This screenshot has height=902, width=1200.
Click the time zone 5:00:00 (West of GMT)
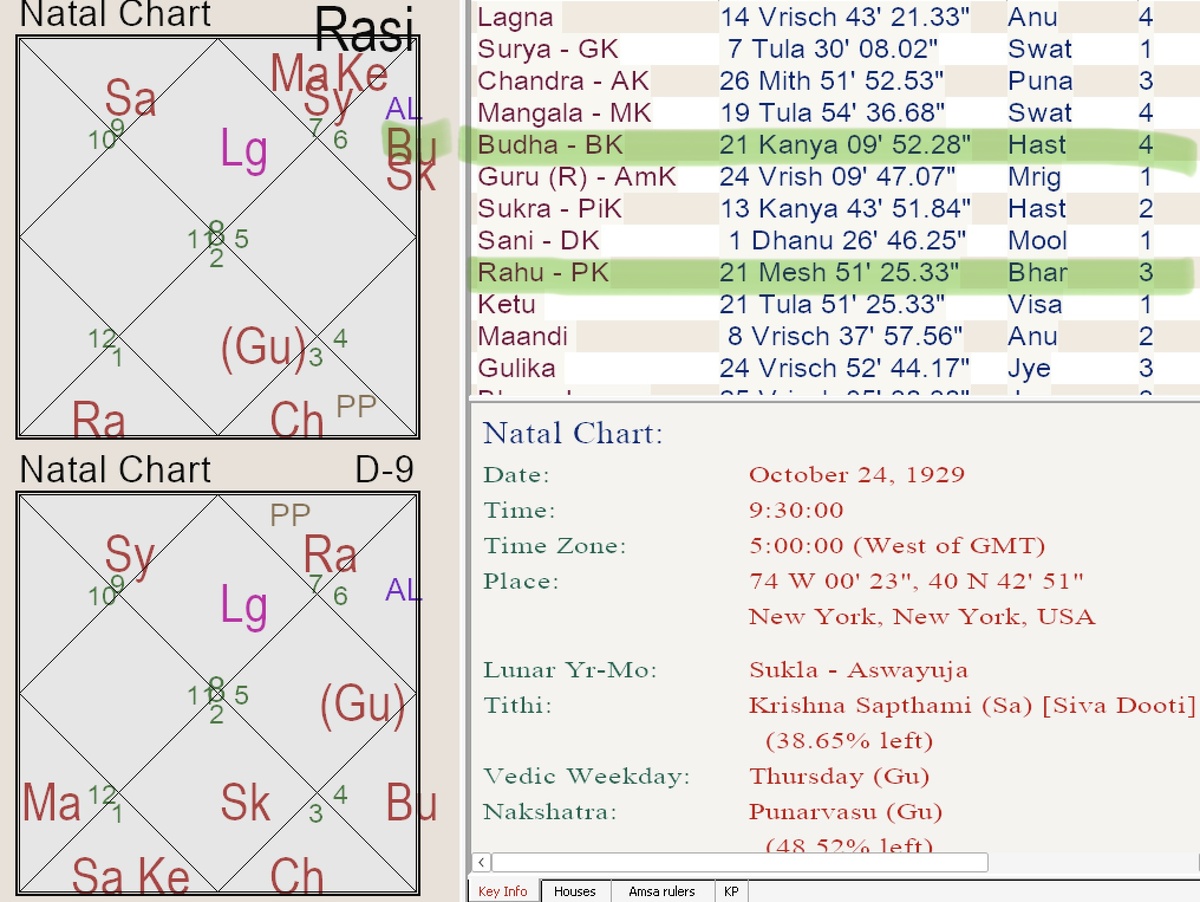[x=897, y=546]
